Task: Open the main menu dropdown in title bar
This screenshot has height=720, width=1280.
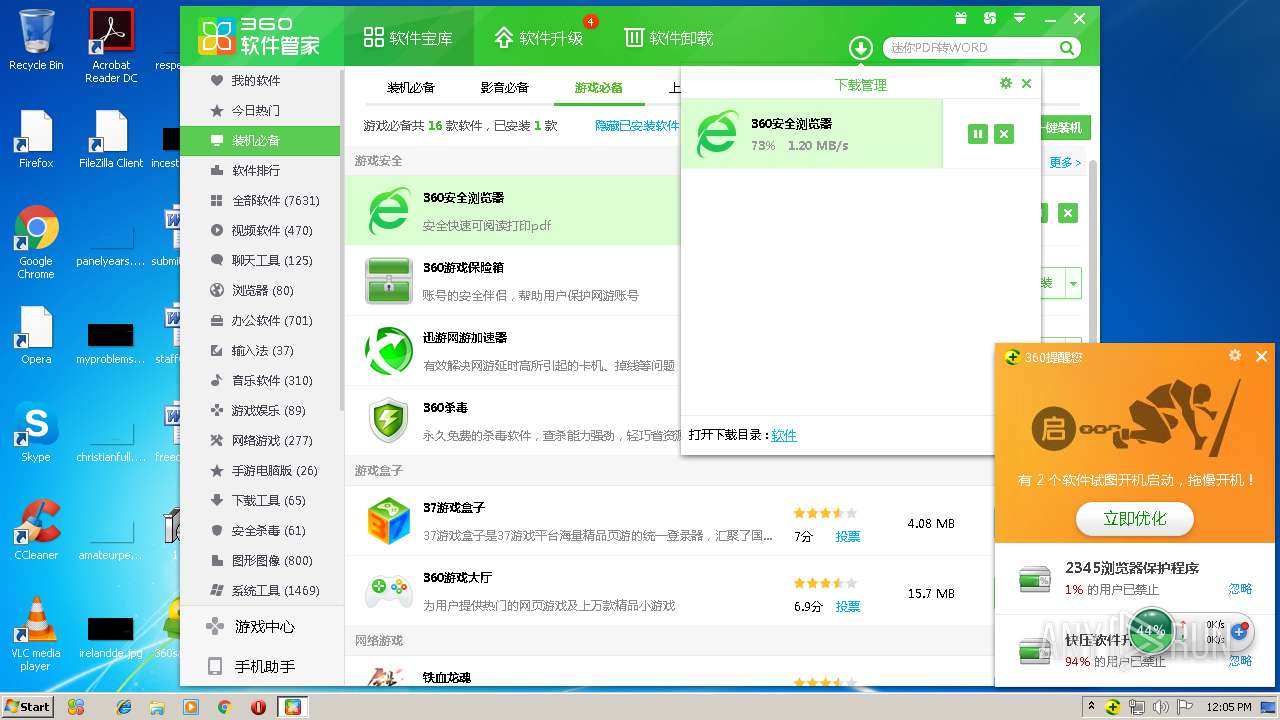Action: pos(1020,18)
